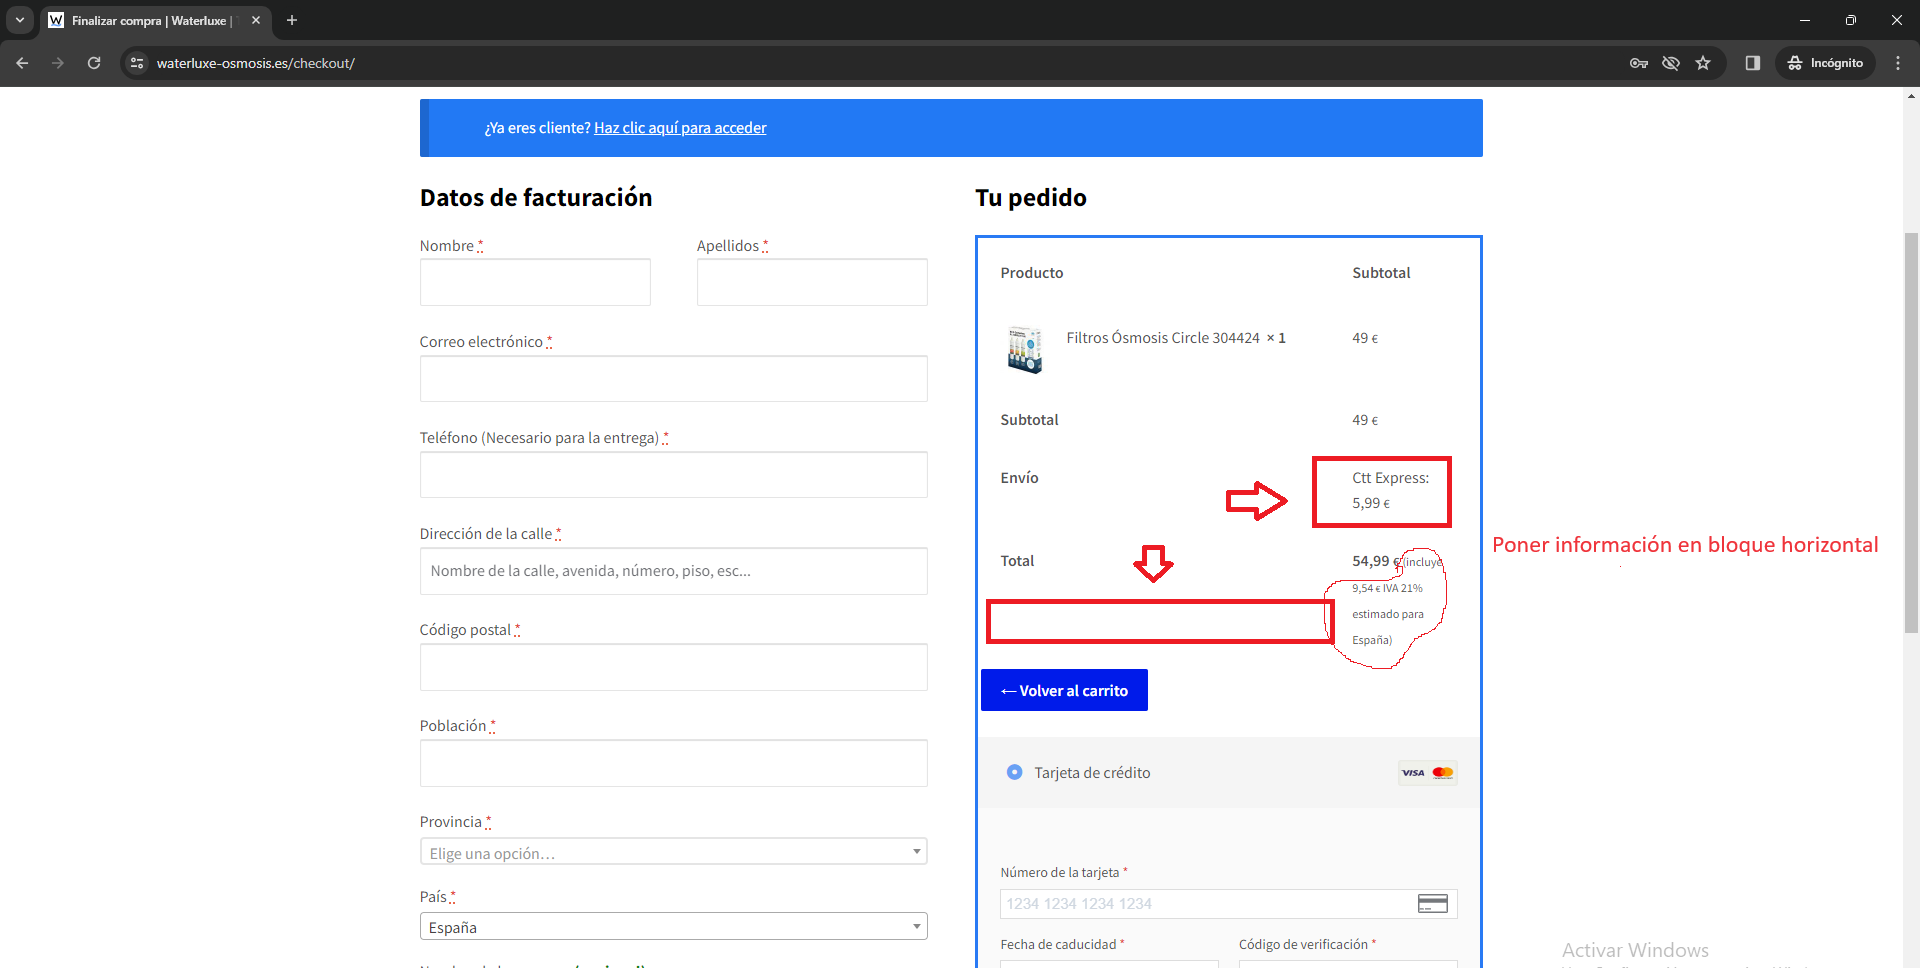This screenshot has width=1920, height=968.
Task: Click the '54,99 €' total amount
Action: point(1375,561)
